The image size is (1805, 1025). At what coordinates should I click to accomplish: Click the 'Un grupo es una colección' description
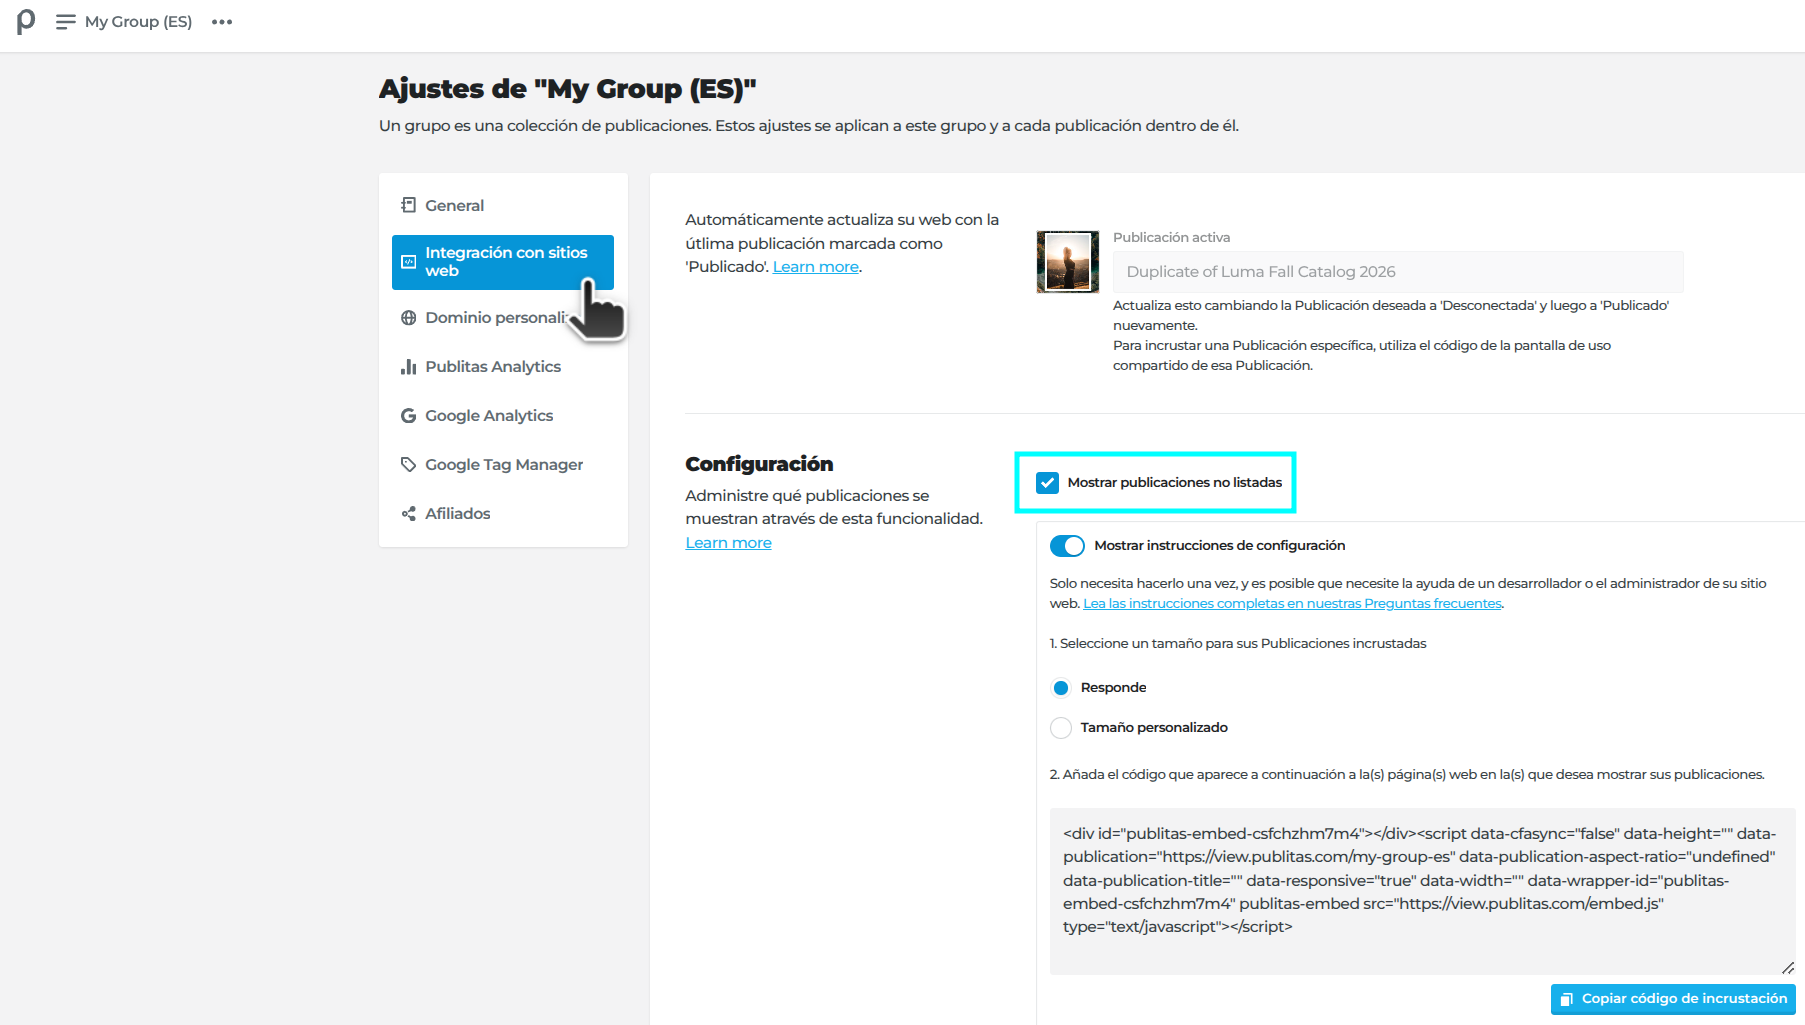[x=809, y=126]
